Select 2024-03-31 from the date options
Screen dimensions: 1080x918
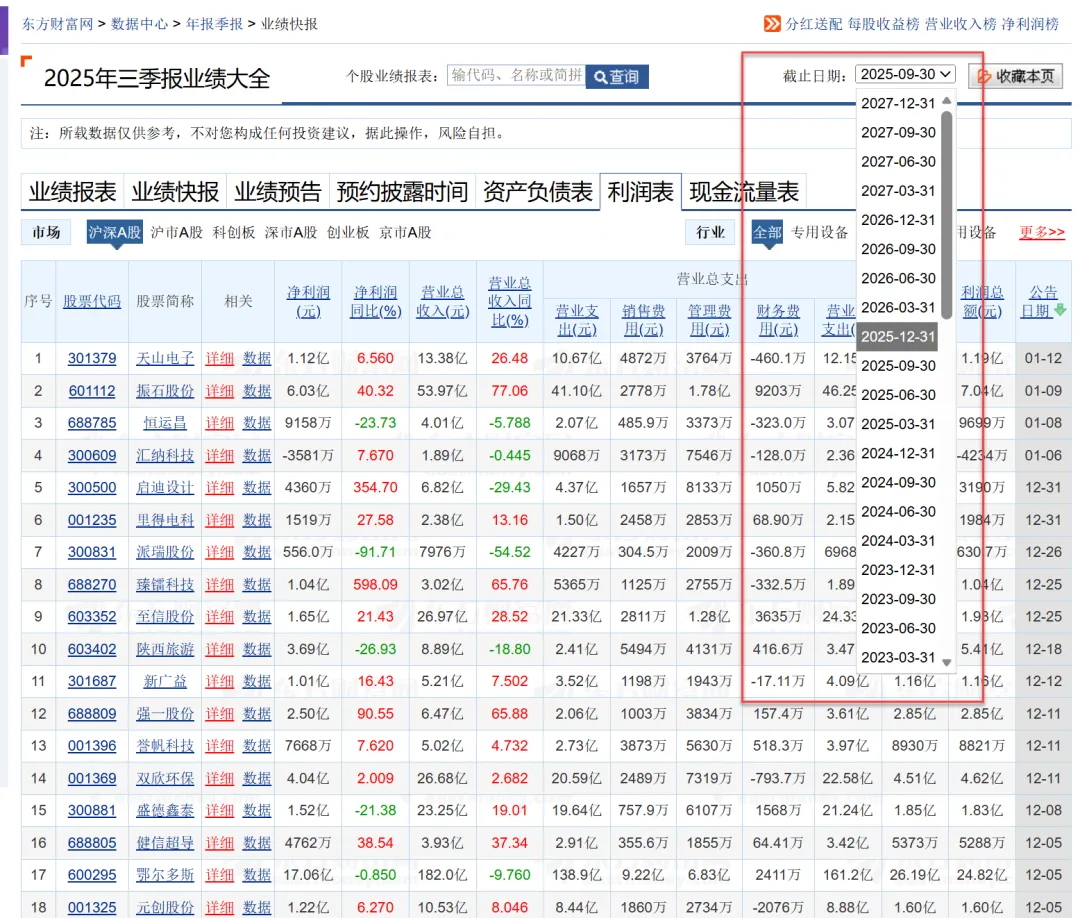[x=898, y=541]
